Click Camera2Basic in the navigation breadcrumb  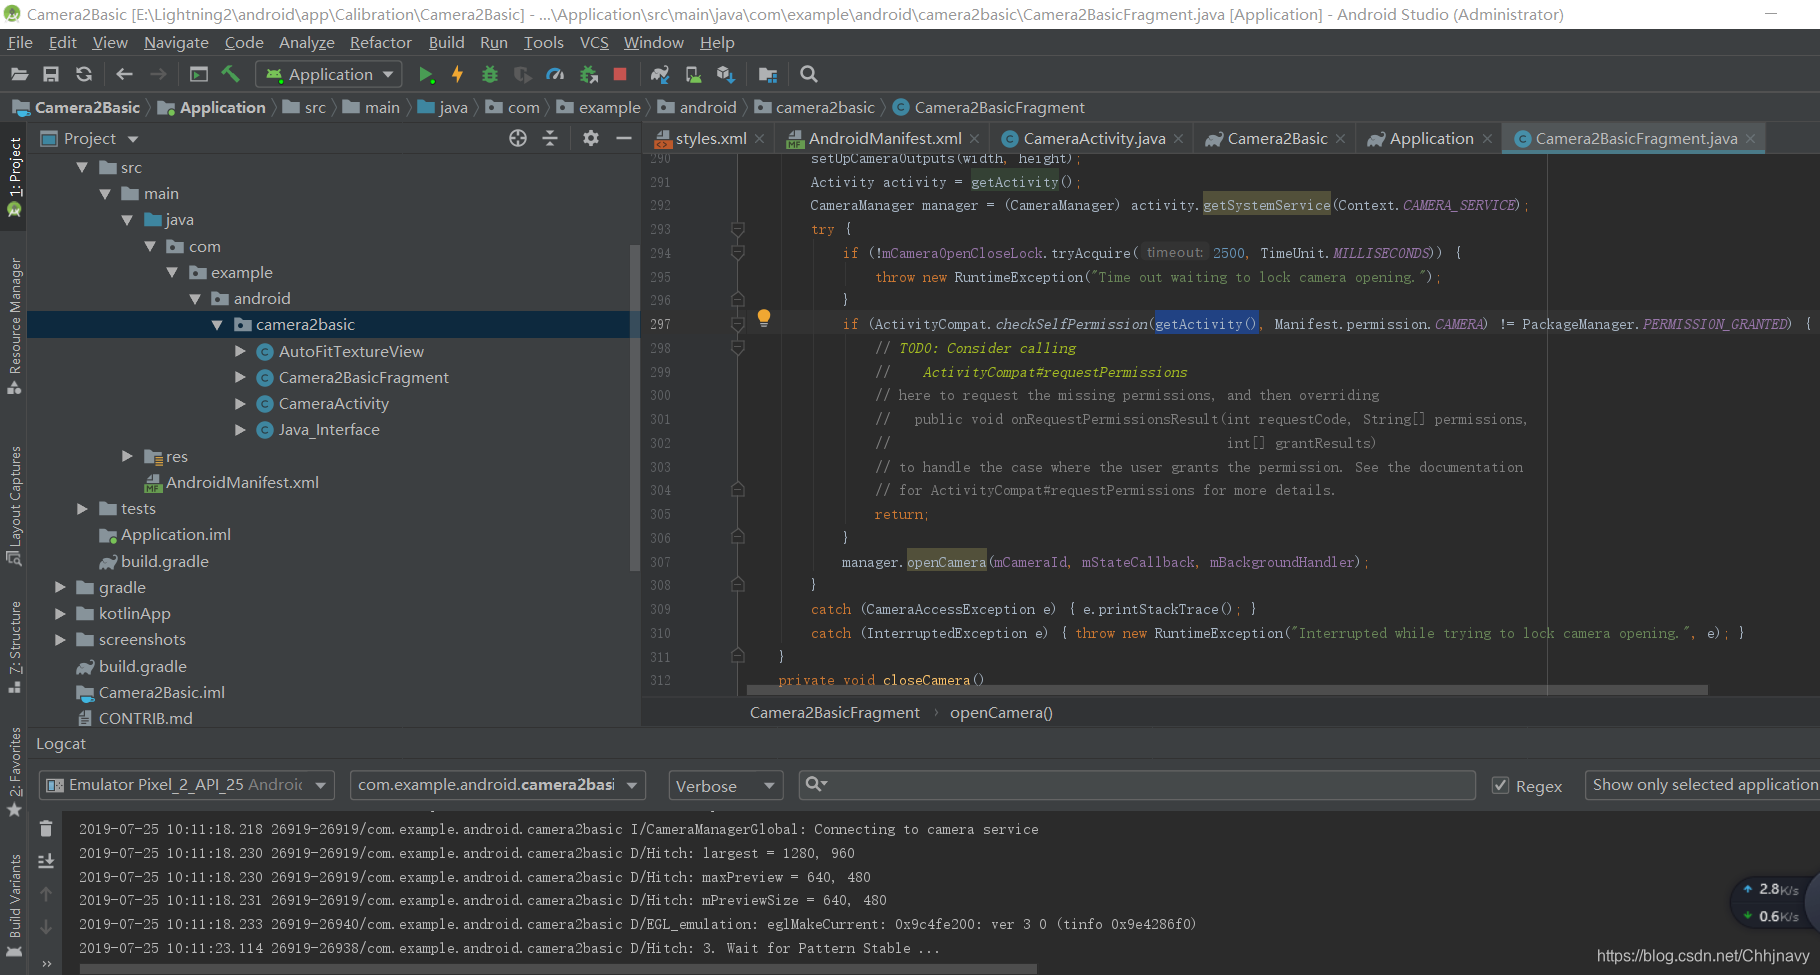(x=87, y=107)
